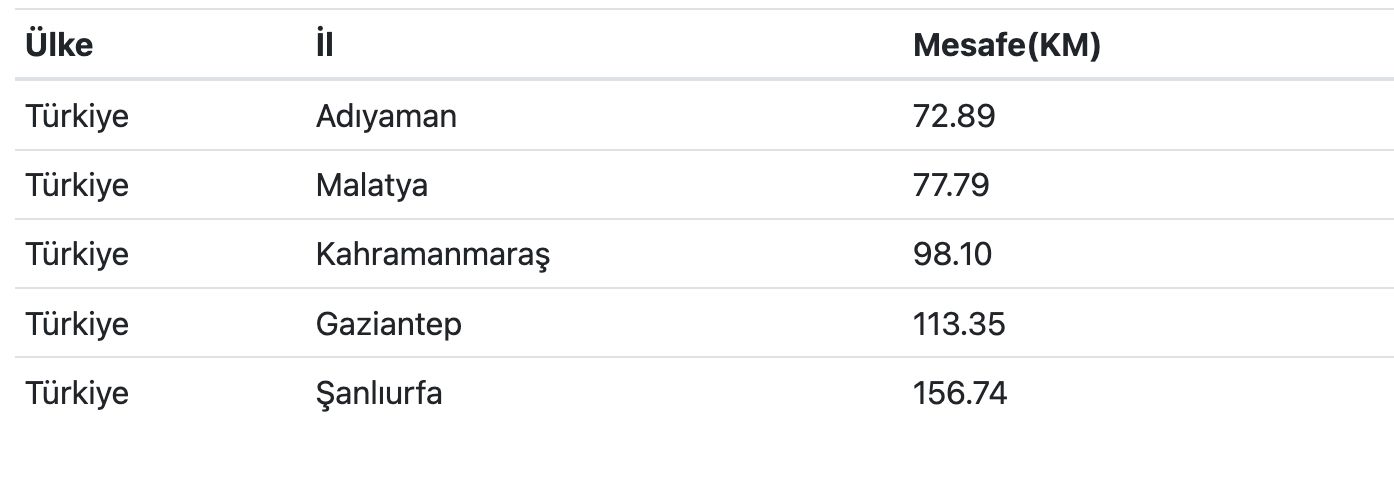Click Türkiye in the Adıyaman row
This screenshot has width=1394, height=486.
coord(78,117)
